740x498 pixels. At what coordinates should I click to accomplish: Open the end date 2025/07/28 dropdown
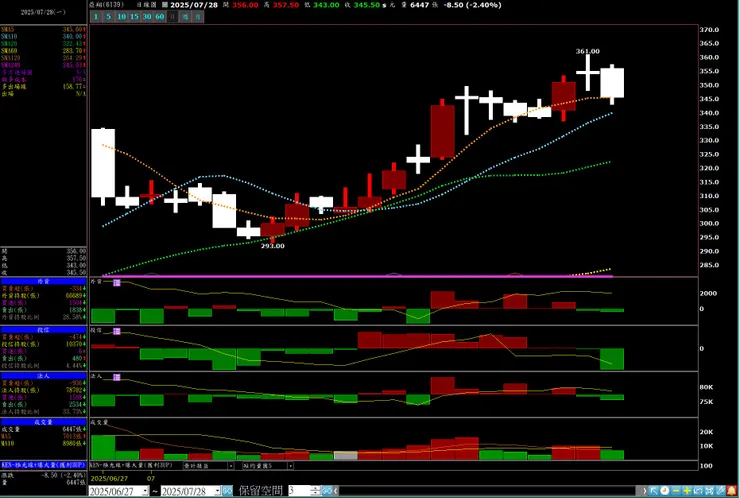[217, 491]
